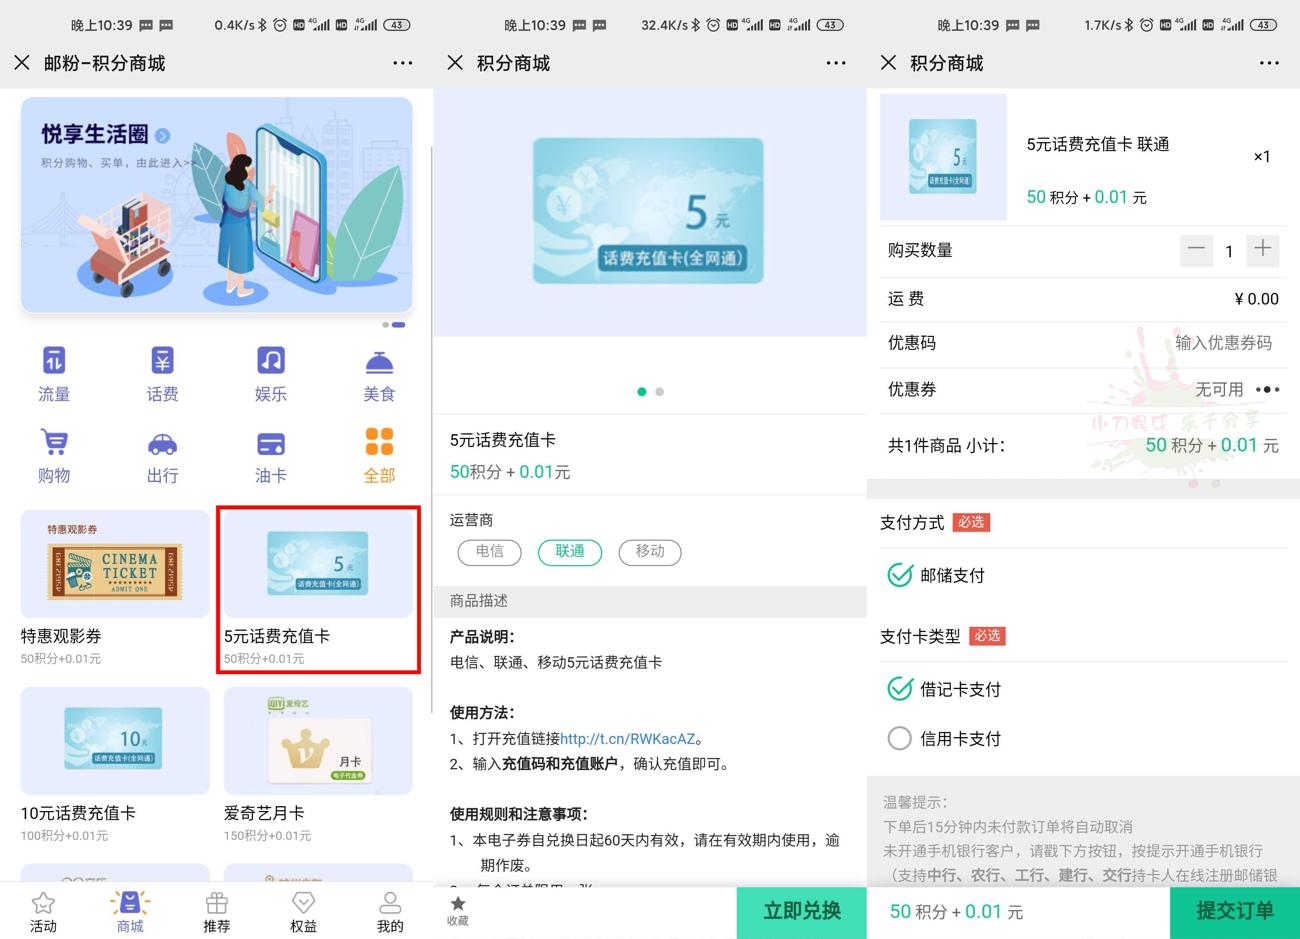1300x939 pixels.
Task: Show 全部 all categories
Action: (379, 455)
